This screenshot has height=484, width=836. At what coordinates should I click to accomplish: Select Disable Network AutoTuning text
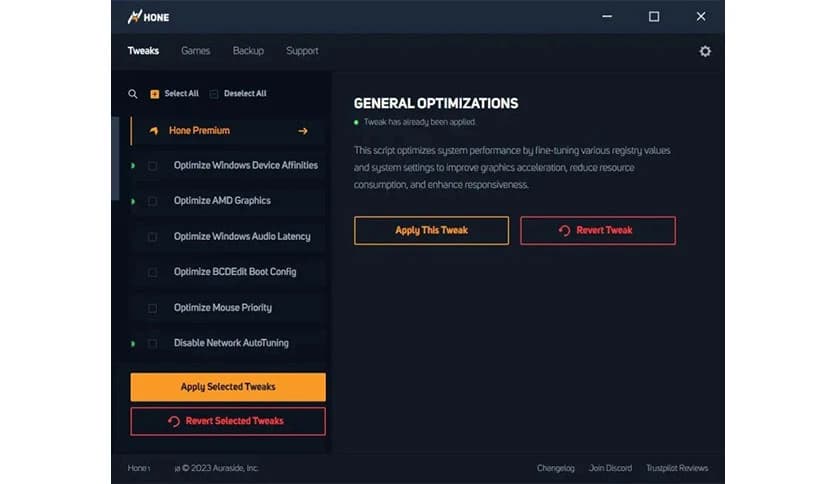(231, 343)
